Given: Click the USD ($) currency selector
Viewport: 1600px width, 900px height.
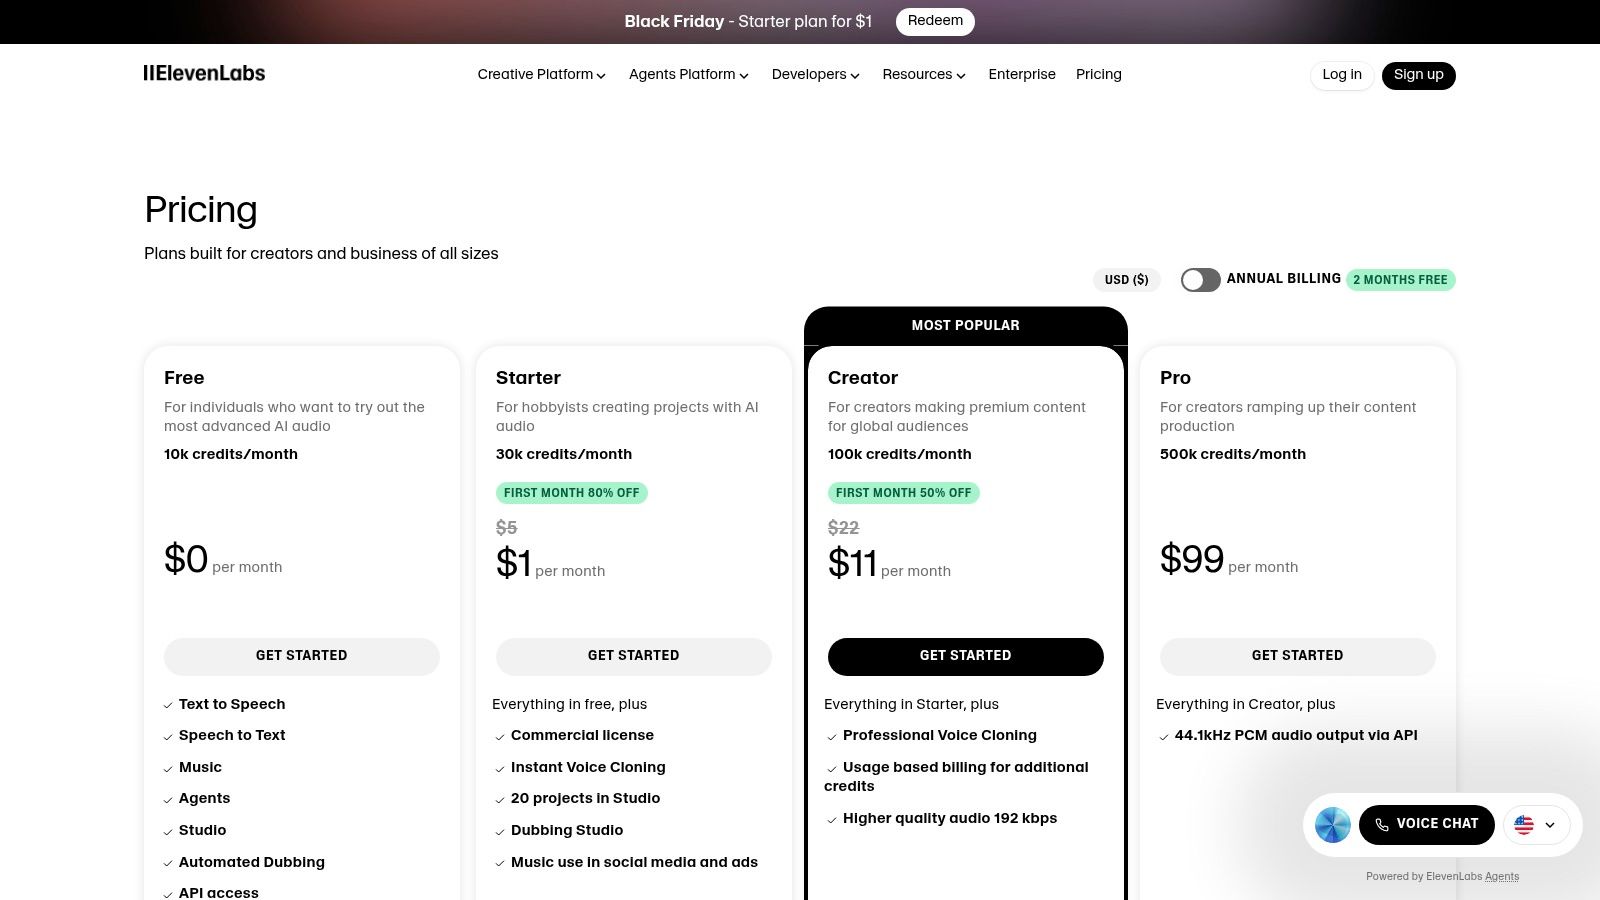Looking at the screenshot, I should 1126,280.
